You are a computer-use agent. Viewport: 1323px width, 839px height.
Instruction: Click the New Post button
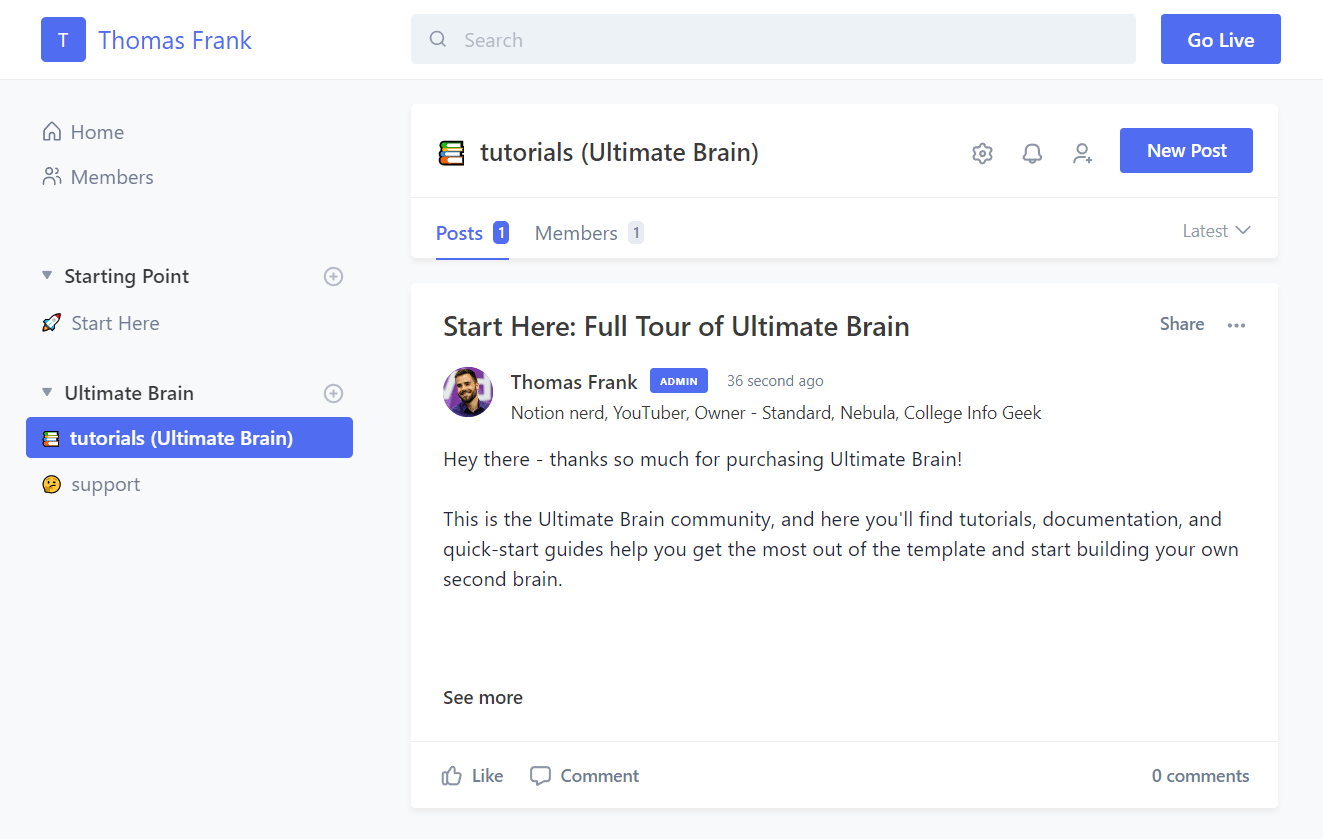(x=1186, y=150)
